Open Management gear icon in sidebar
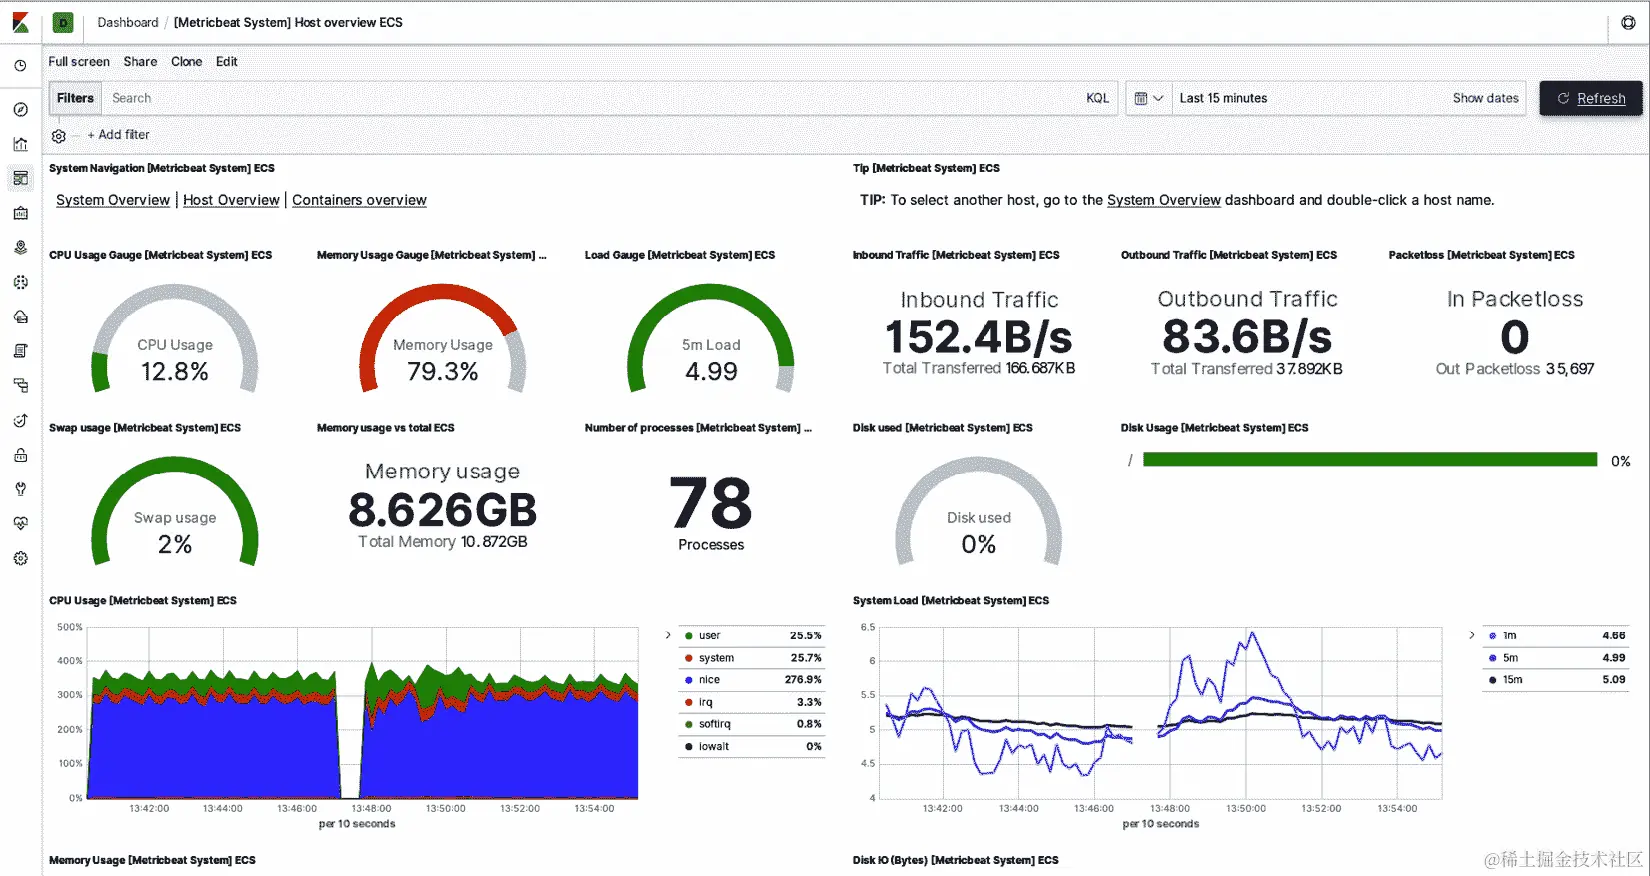 coord(20,558)
